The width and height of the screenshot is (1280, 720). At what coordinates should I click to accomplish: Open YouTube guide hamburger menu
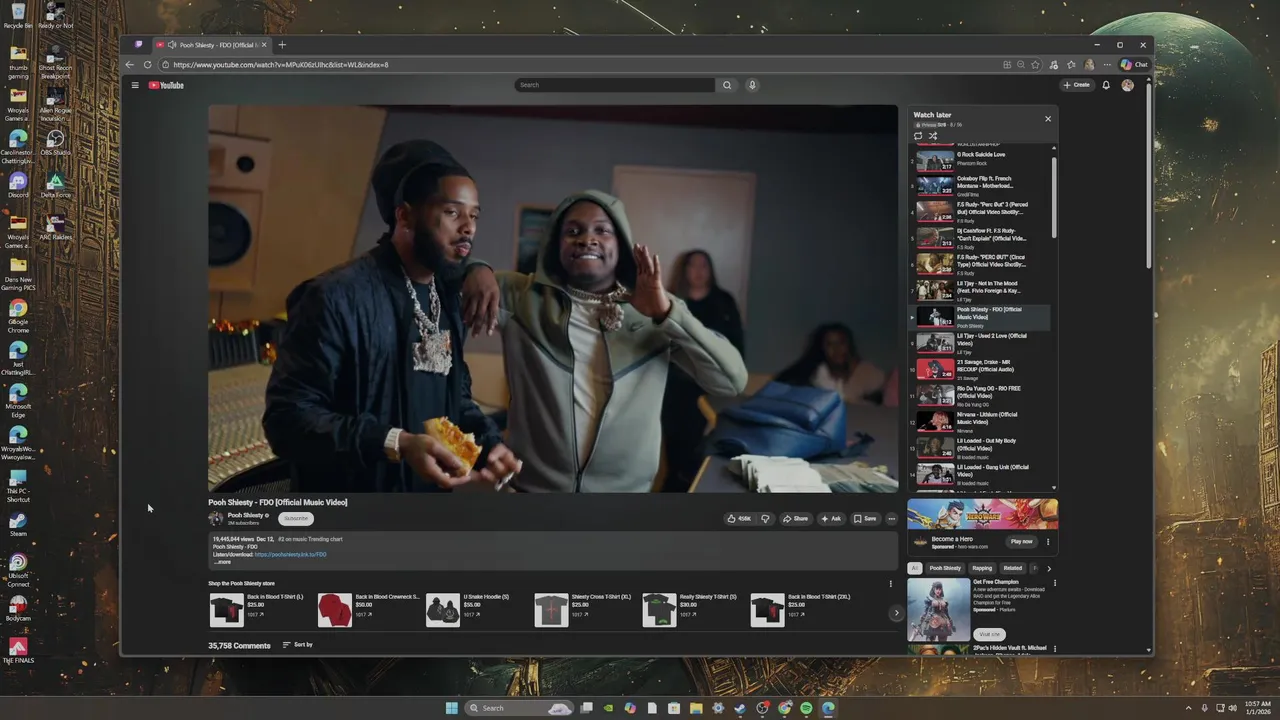(135, 85)
